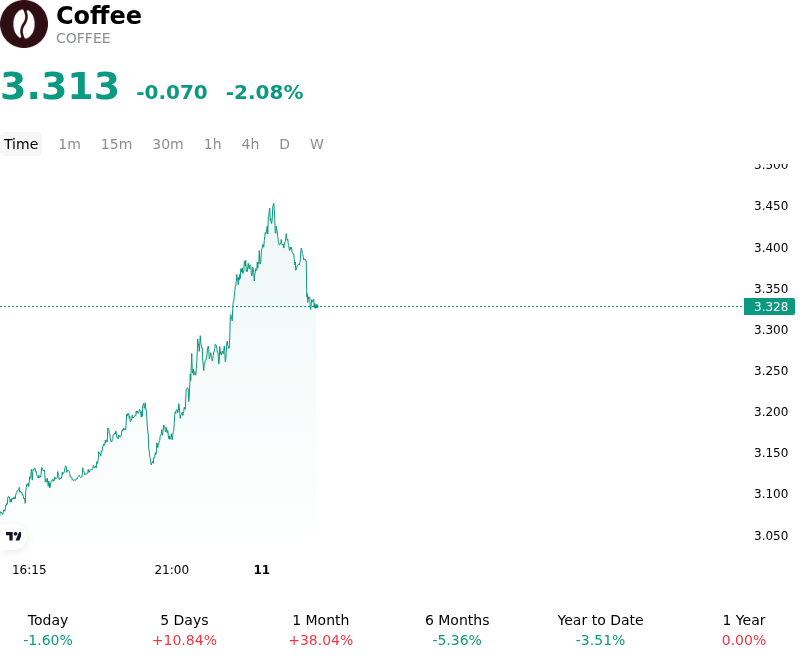Show the daily D chart
Image resolution: width=800 pixels, height=660 pixels.
pos(284,144)
